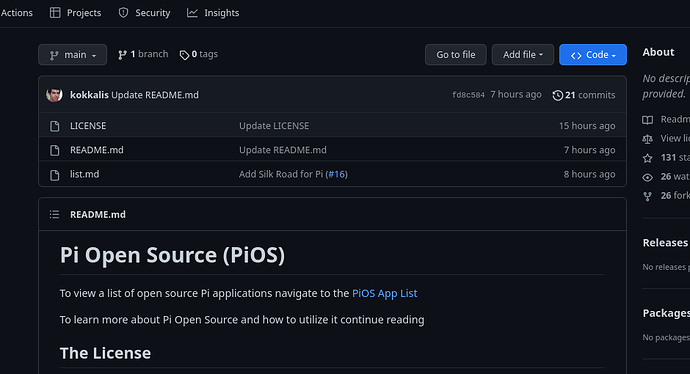Click the LICENSE file icon
The image size is (690, 374).
pyautogui.click(x=55, y=126)
